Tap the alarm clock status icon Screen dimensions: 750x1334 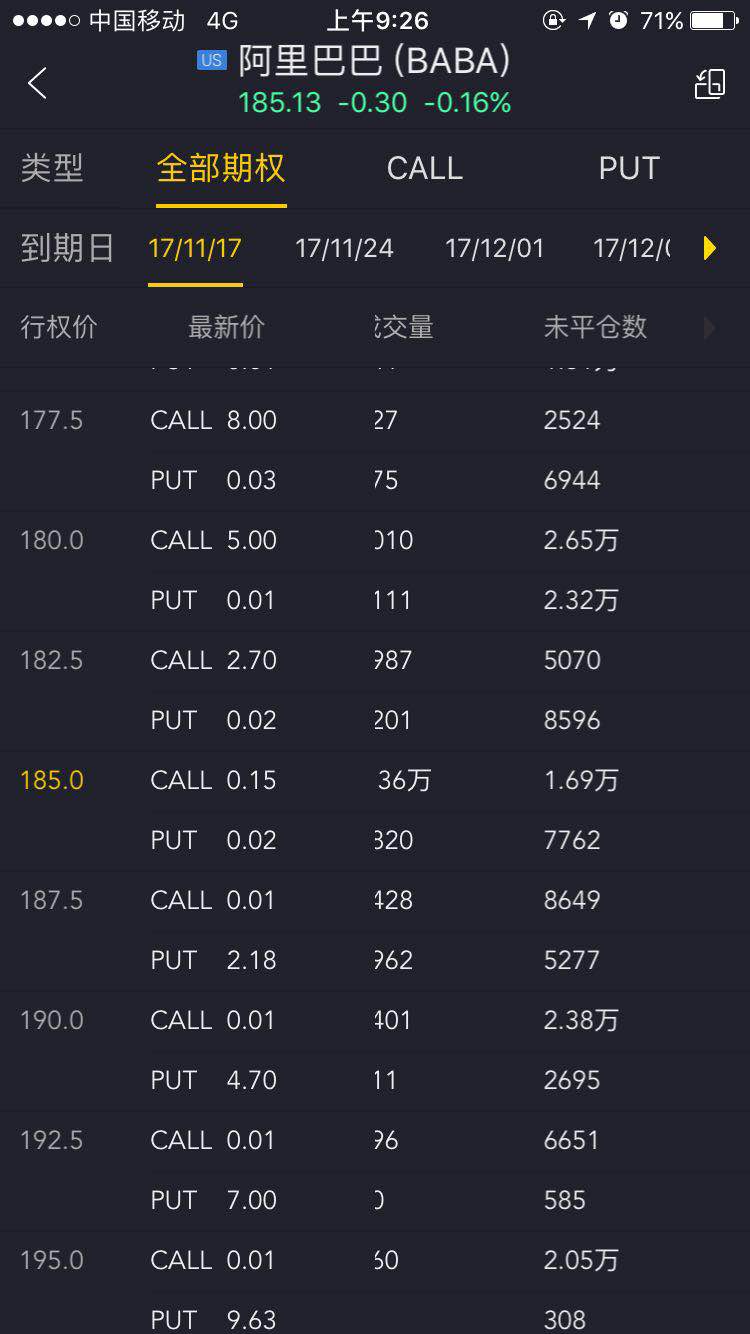pos(618,20)
